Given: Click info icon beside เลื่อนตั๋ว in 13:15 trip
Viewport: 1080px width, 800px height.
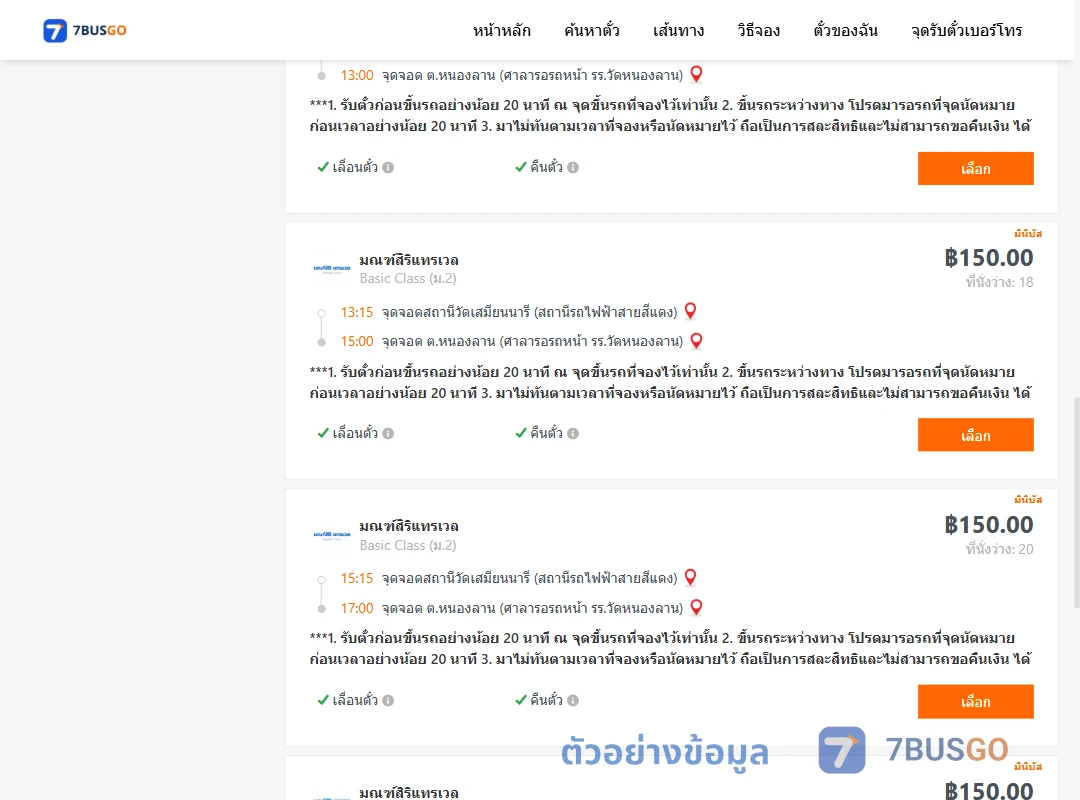Looking at the screenshot, I should (388, 433).
